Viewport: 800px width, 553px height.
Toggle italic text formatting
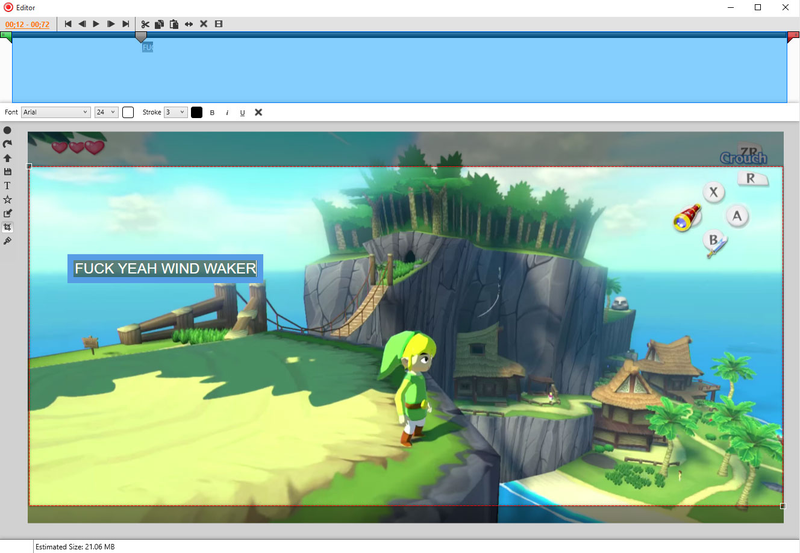coord(227,113)
